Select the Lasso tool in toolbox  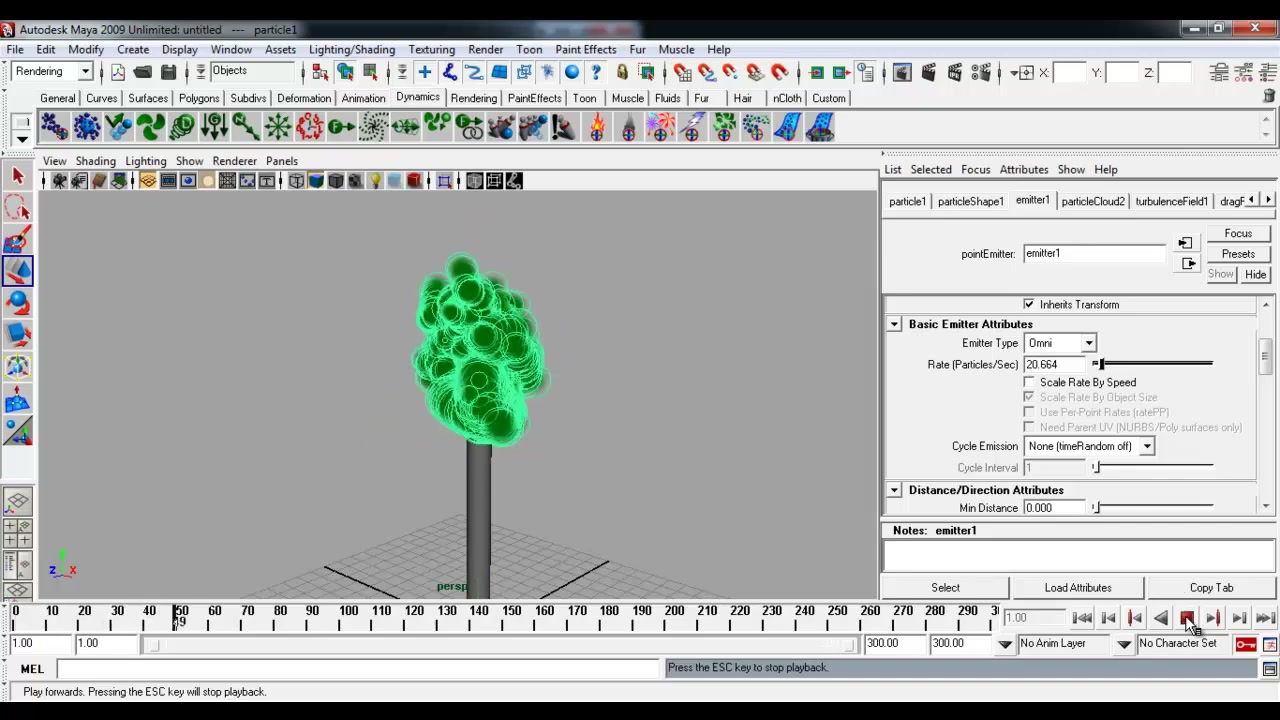pyautogui.click(x=17, y=208)
